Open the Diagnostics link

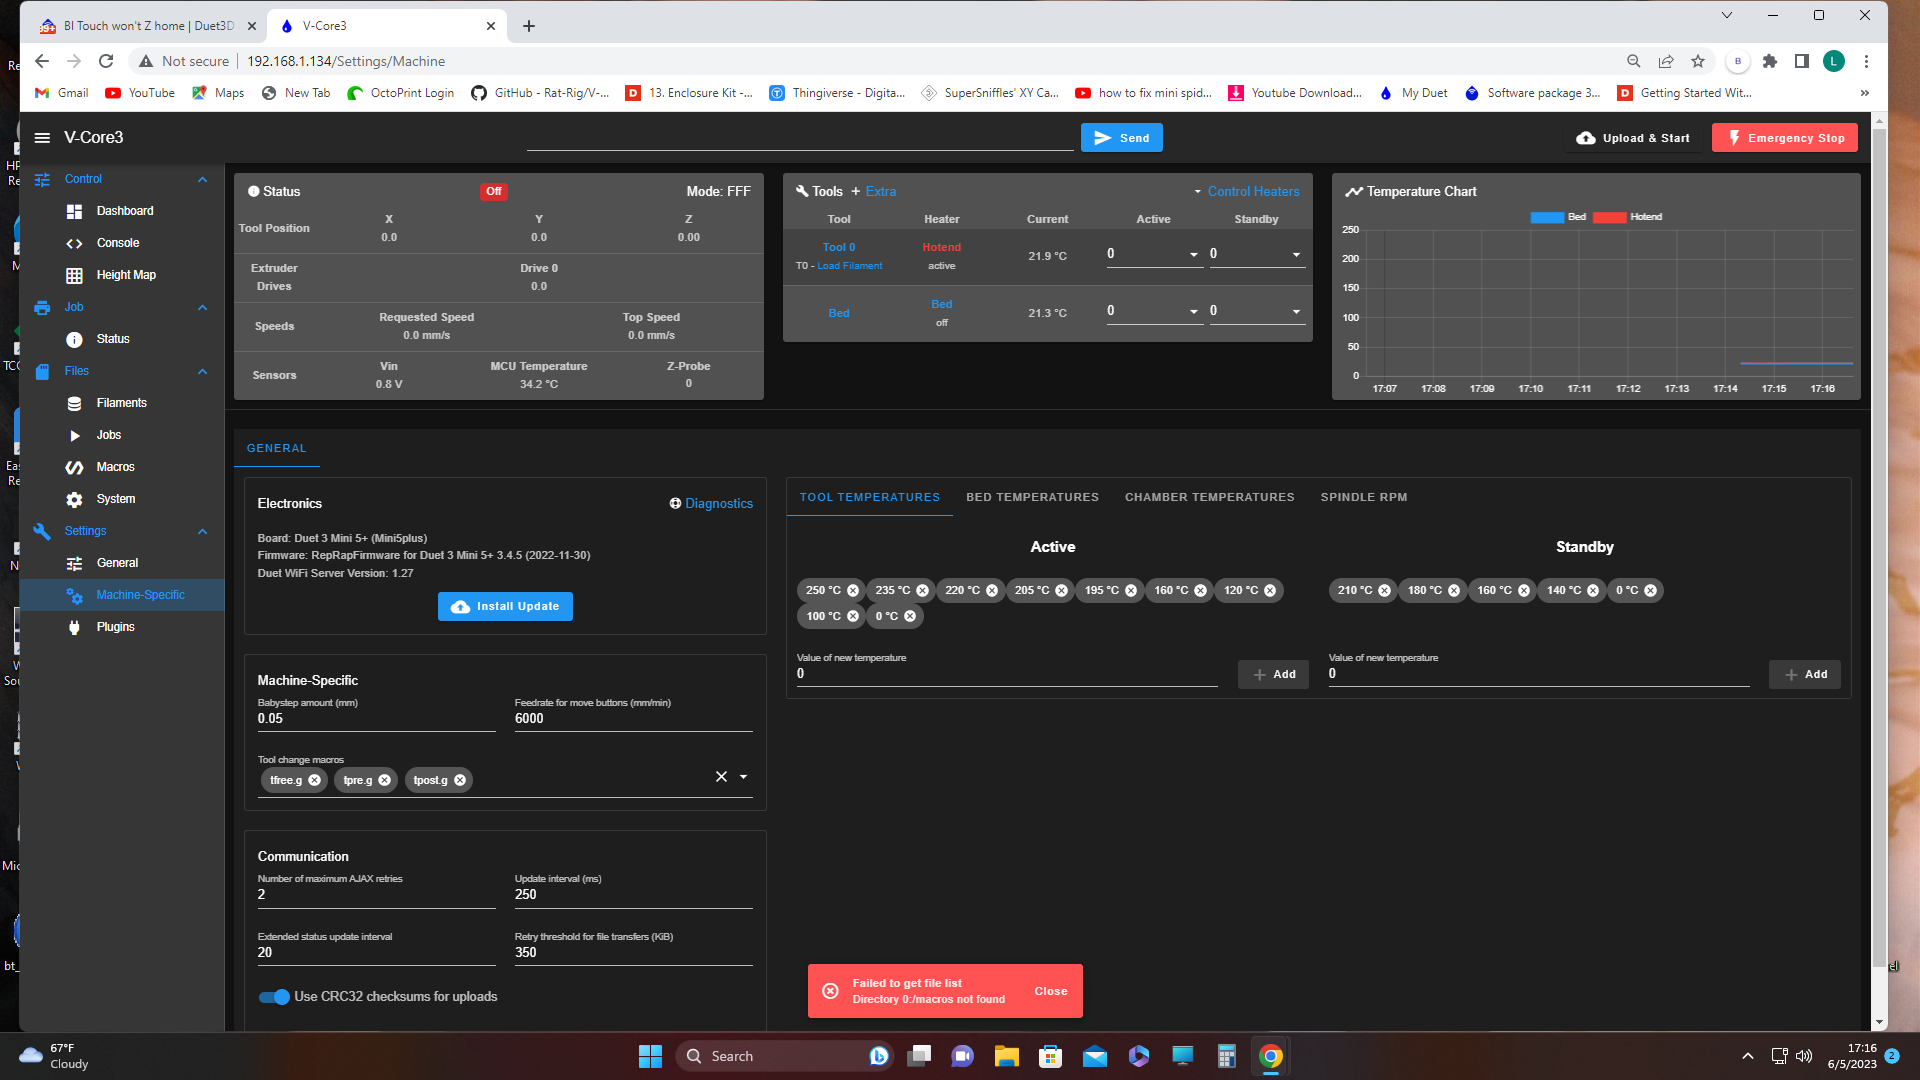tap(711, 504)
